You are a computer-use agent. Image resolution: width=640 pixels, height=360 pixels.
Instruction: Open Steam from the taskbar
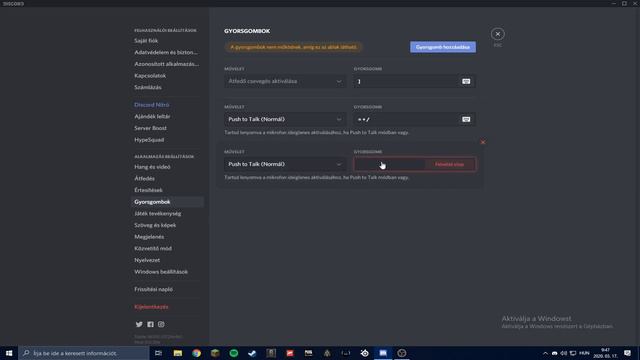click(252, 353)
